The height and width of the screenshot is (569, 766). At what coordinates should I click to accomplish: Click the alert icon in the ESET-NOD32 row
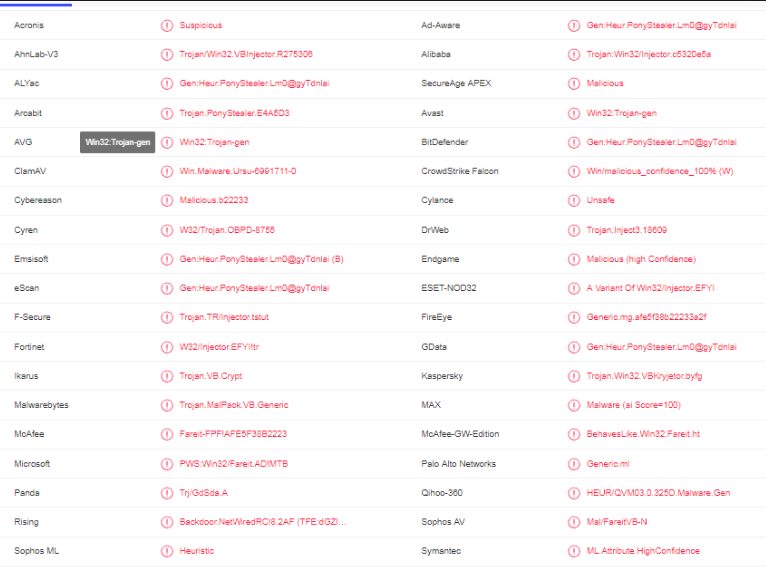574,288
